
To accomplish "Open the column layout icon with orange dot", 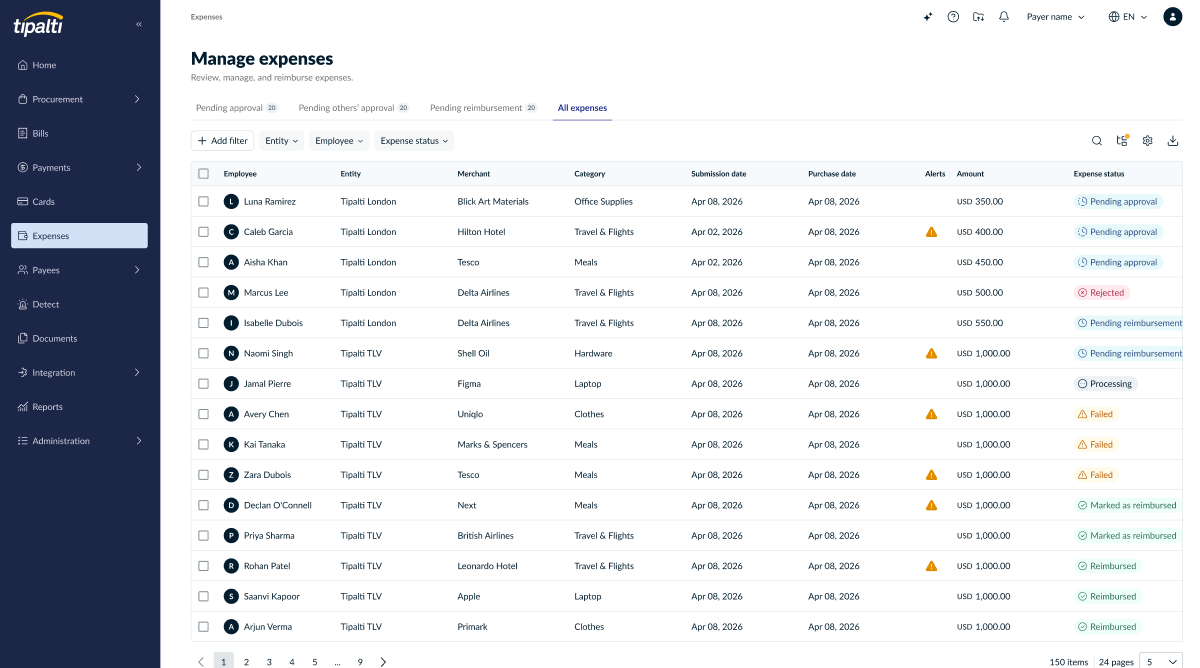I will pyautogui.click(x=1122, y=141).
